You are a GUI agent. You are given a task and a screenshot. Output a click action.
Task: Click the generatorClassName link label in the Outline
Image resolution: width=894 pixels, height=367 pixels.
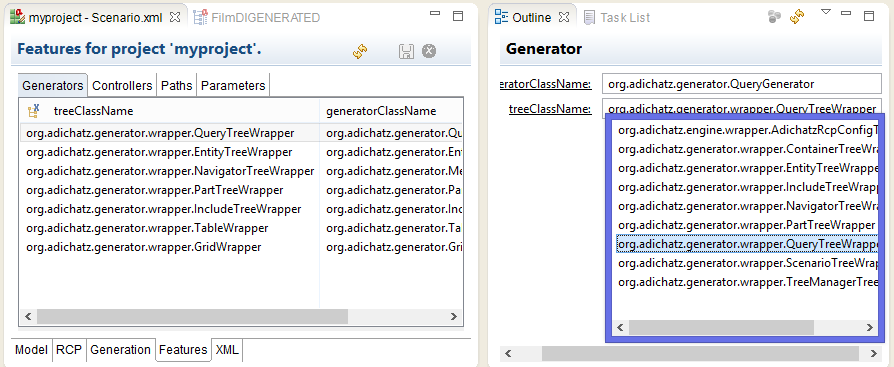point(546,84)
